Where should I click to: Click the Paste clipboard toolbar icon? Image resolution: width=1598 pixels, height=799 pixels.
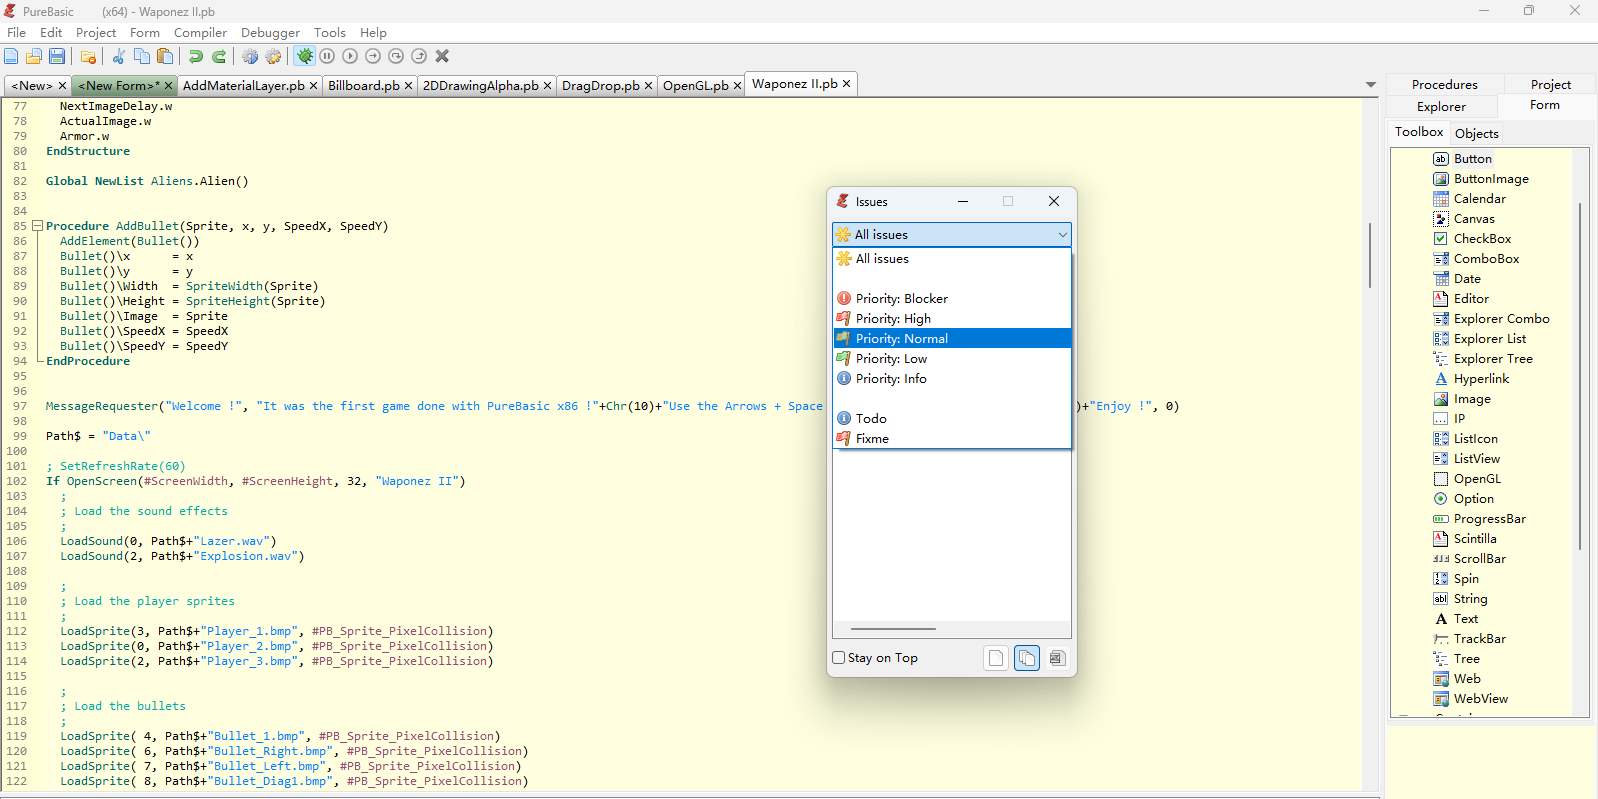click(165, 57)
